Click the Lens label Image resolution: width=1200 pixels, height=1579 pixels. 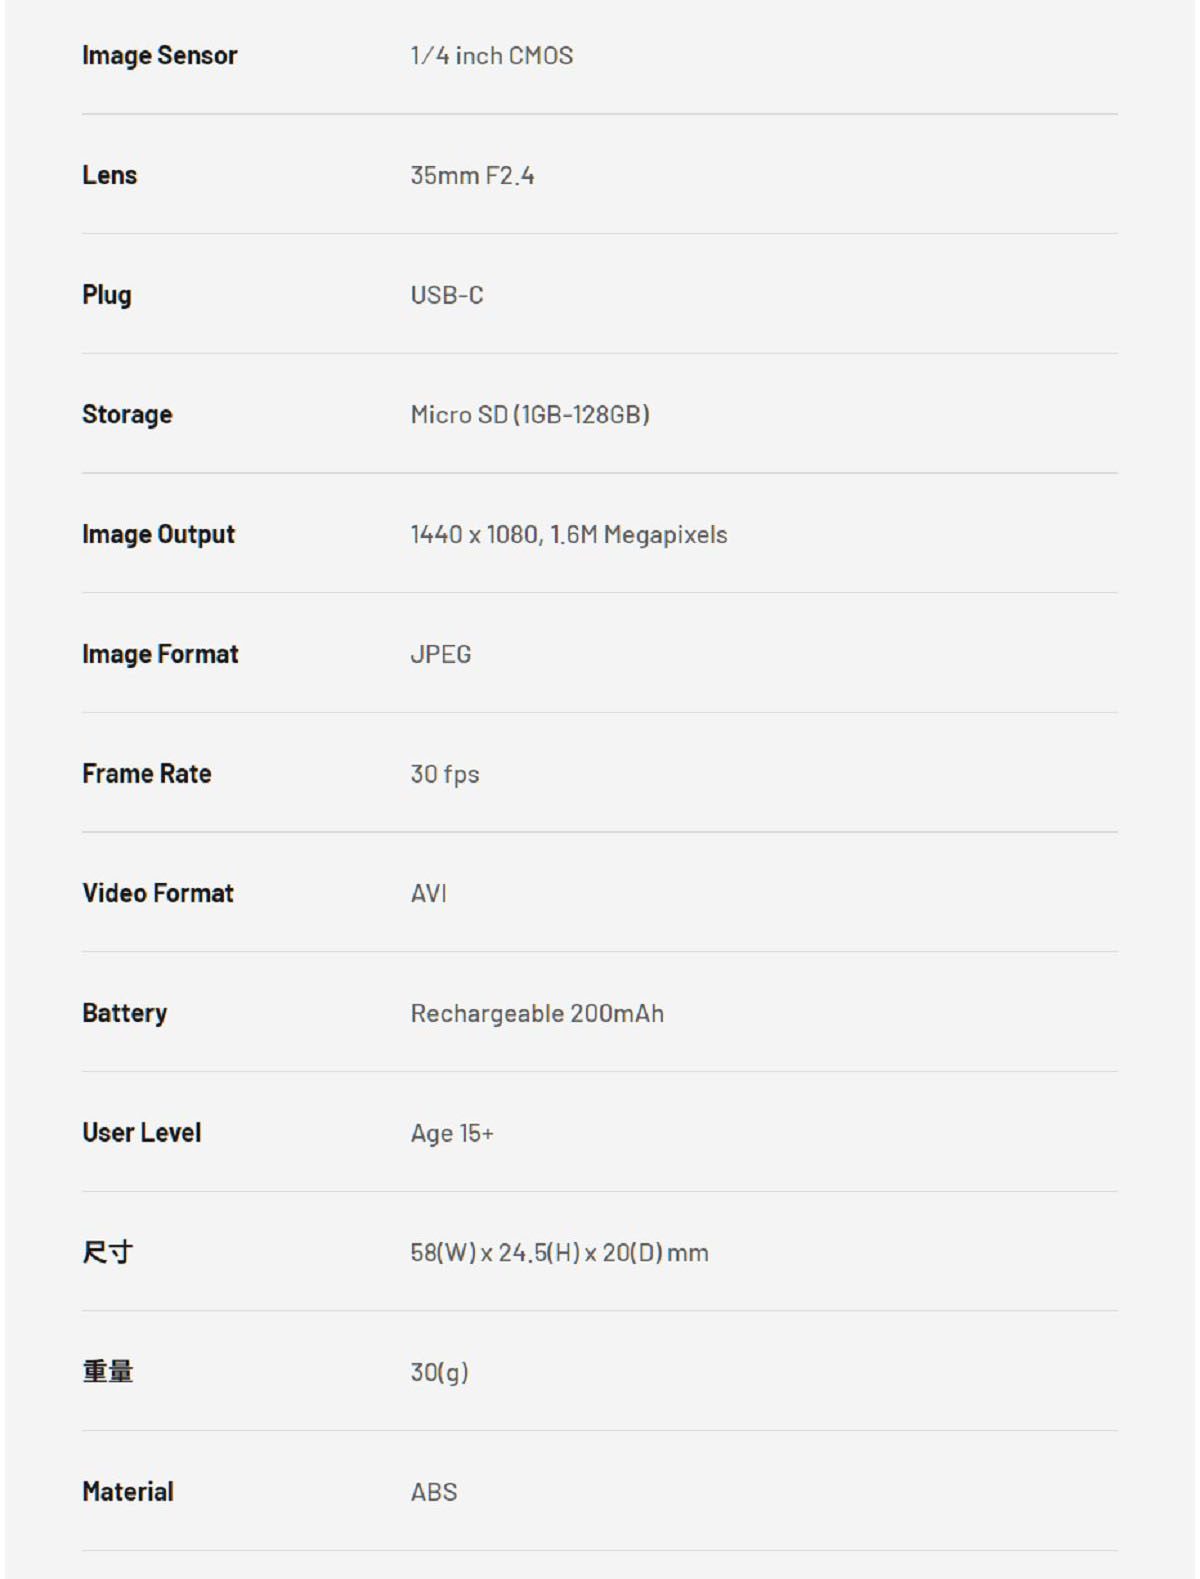click(x=109, y=175)
